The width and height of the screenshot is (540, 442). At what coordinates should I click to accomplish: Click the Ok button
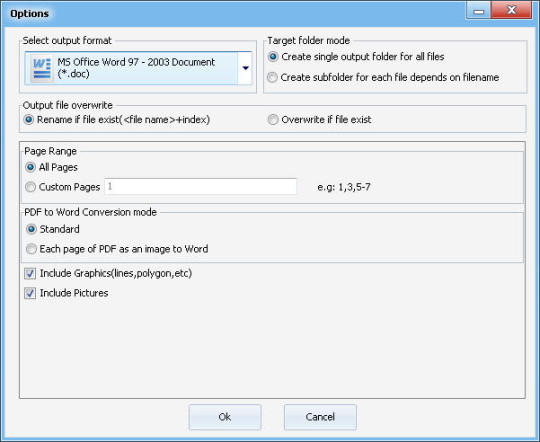(225, 417)
